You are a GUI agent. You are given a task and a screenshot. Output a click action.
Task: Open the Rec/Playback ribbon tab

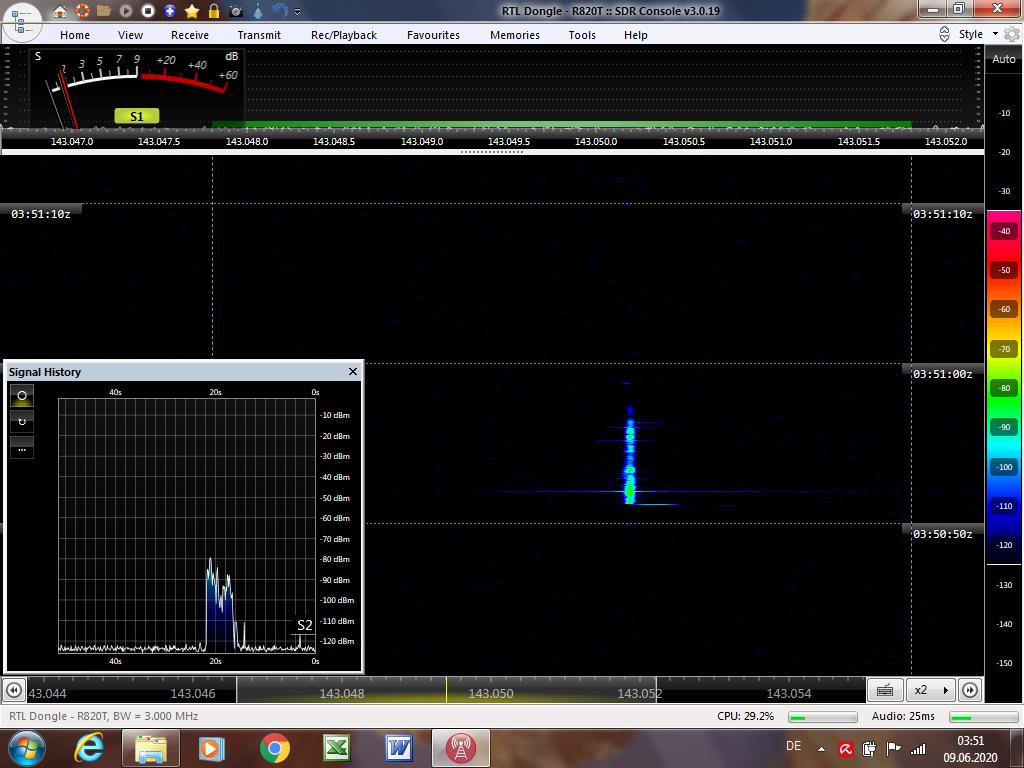tap(344, 35)
